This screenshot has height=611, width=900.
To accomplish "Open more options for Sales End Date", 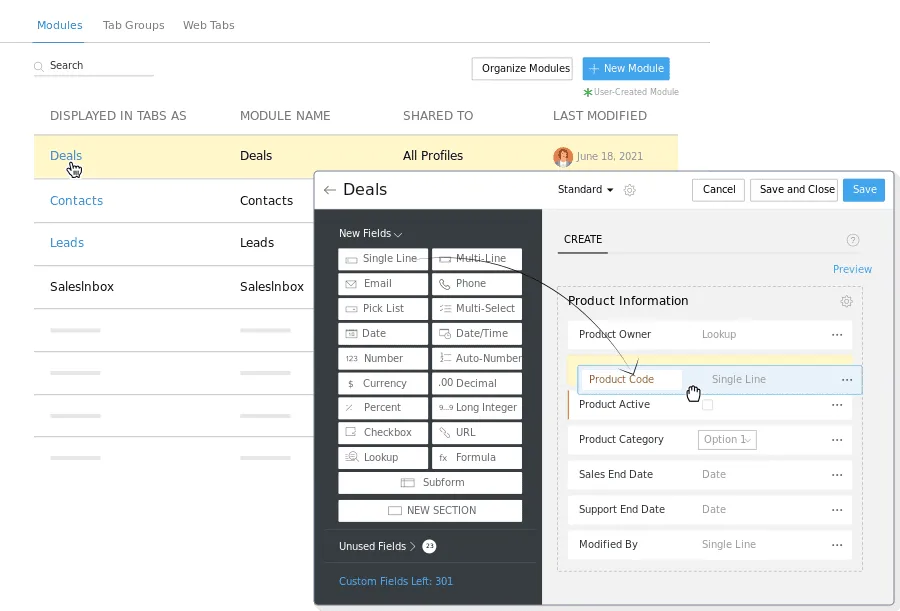I will coord(837,475).
